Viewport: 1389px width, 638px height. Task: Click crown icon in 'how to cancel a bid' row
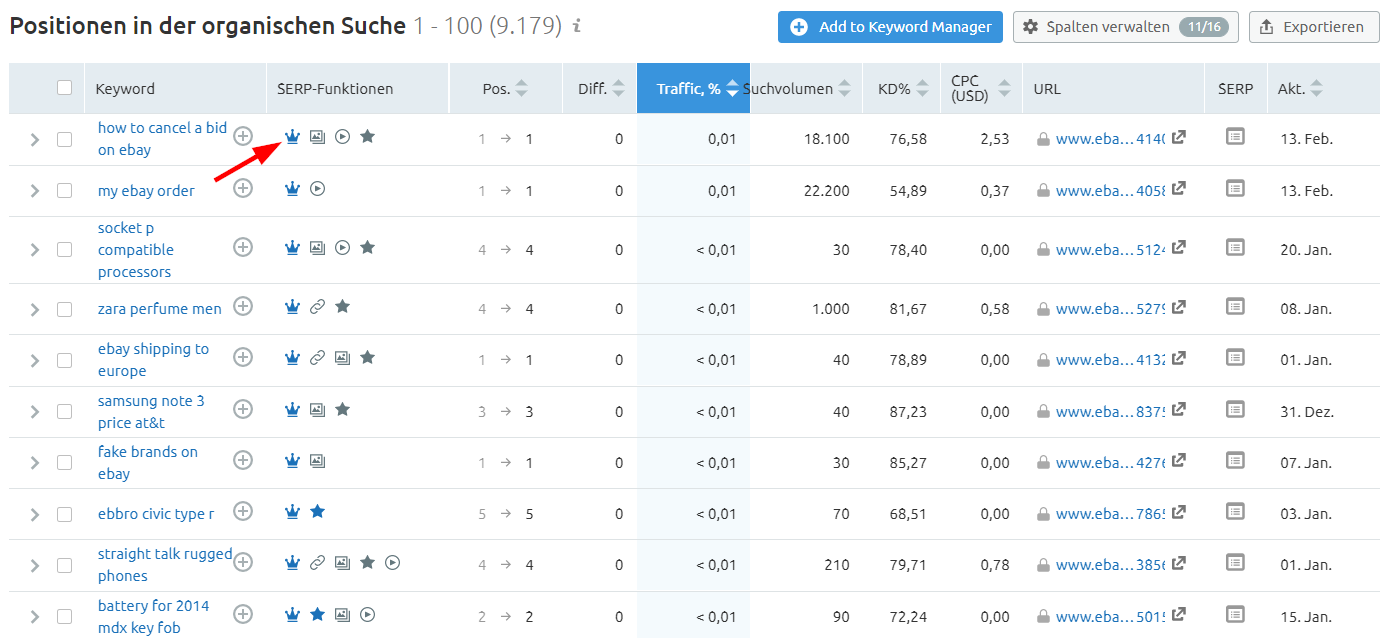(292, 137)
